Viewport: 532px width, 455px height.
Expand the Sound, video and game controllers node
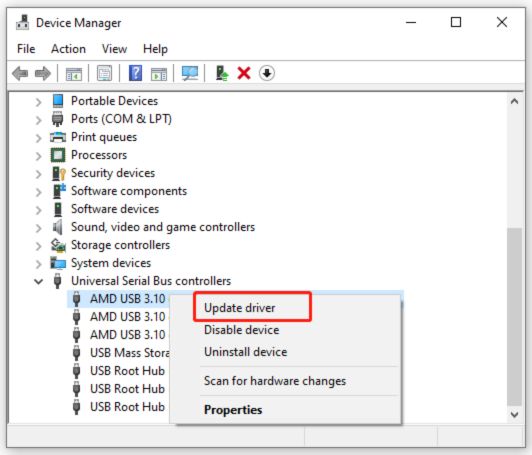39,228
